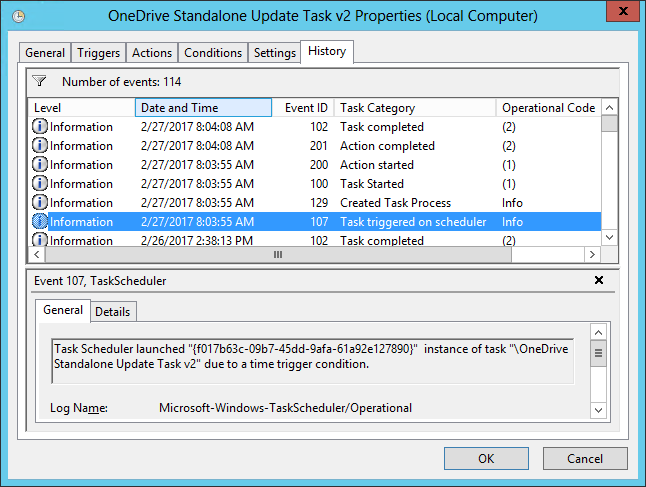Select the Created Task Process row

tap(315, 202)
